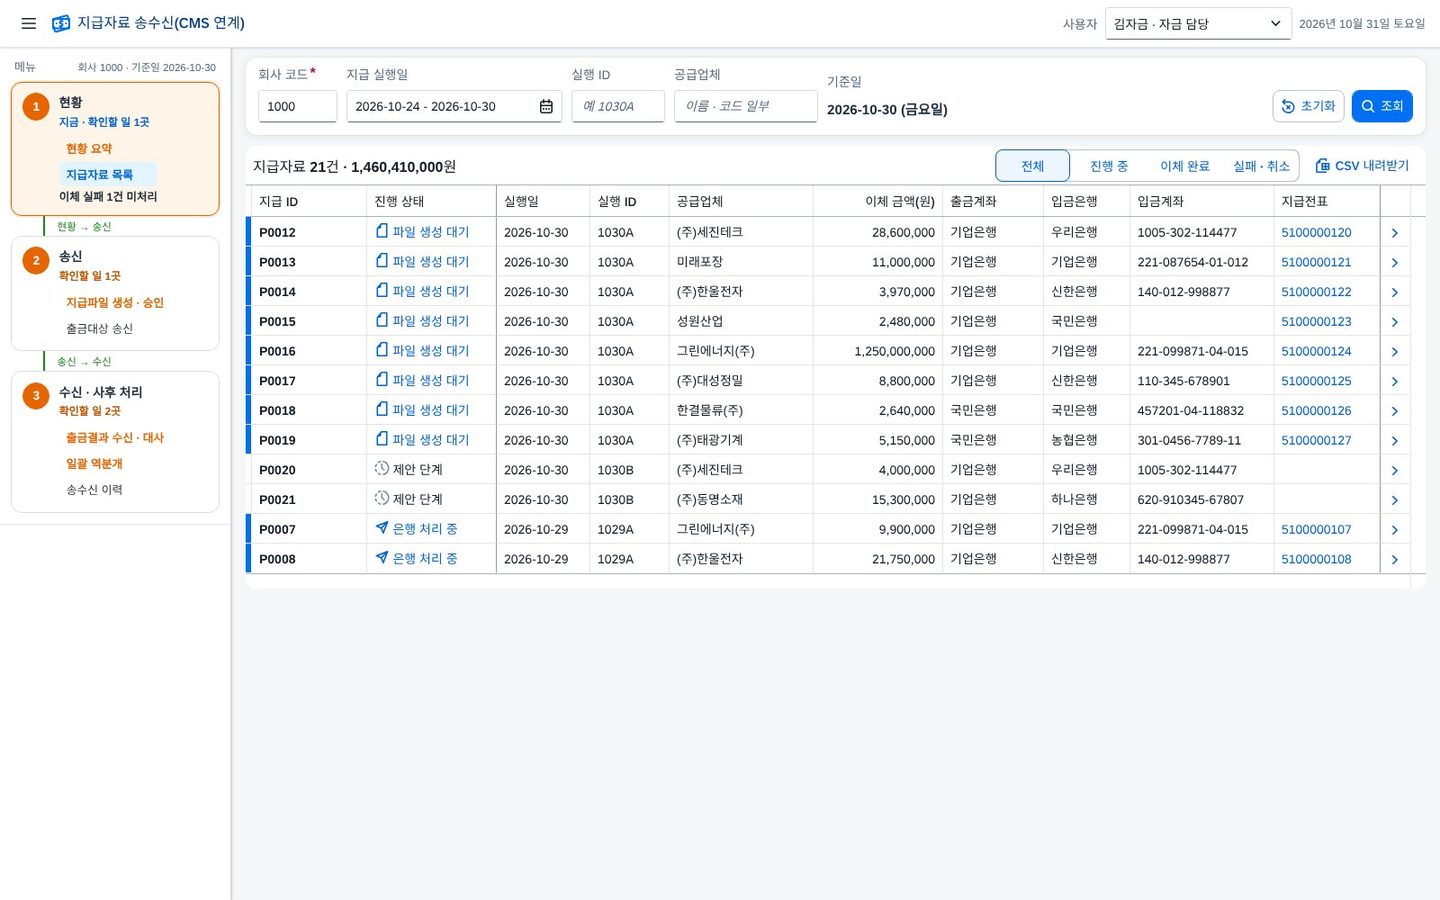Focus the 실행 ID input field
The width and height of the screenshot is (1440, 900).
pyautogui.click(x=618, y=106)
